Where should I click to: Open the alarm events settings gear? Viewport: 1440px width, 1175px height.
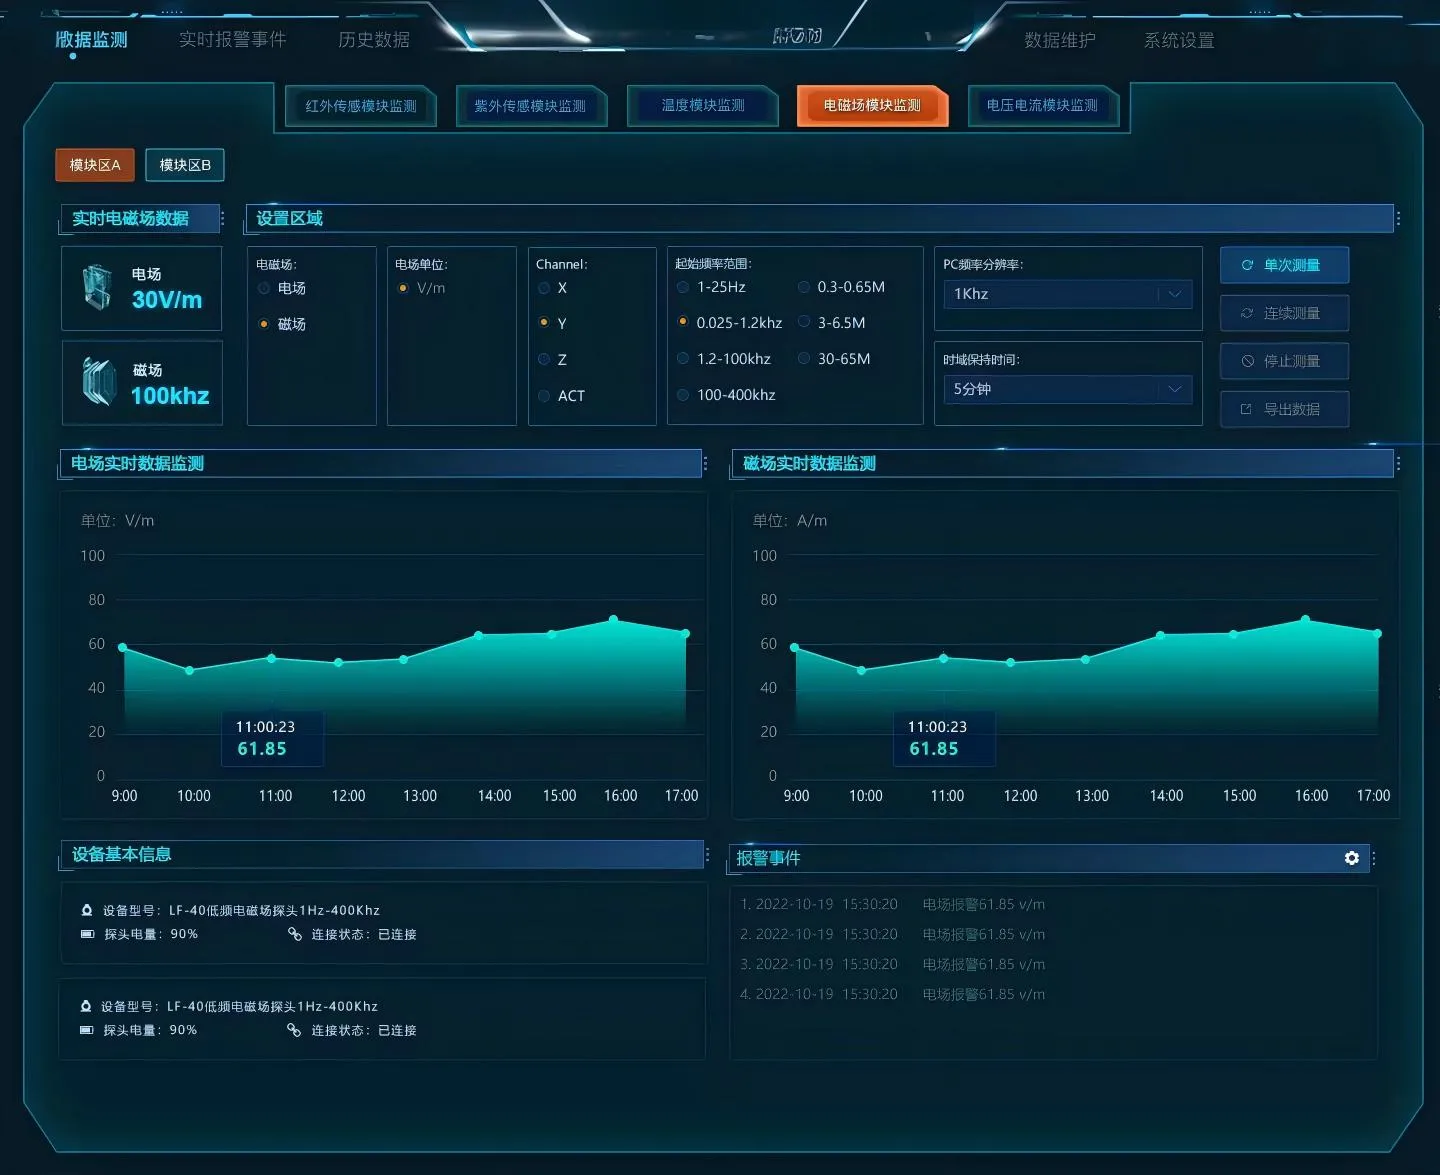[1352, 858]
